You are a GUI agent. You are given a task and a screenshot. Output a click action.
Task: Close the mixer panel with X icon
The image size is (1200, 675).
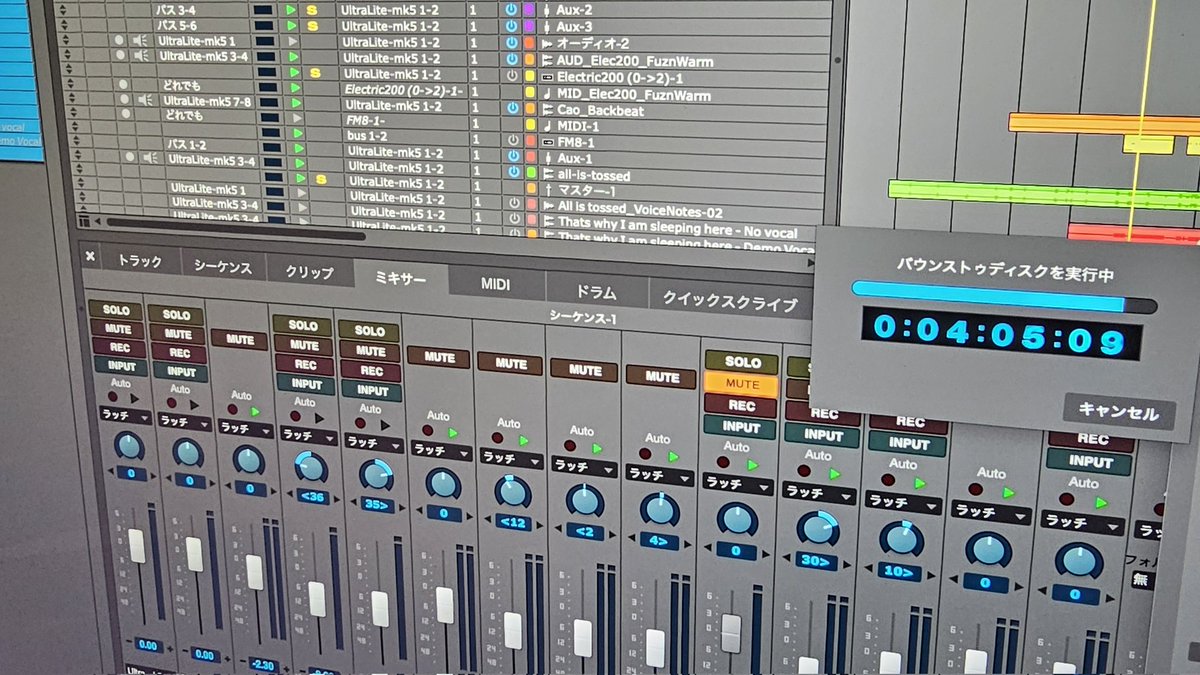[x=90, y=255]
